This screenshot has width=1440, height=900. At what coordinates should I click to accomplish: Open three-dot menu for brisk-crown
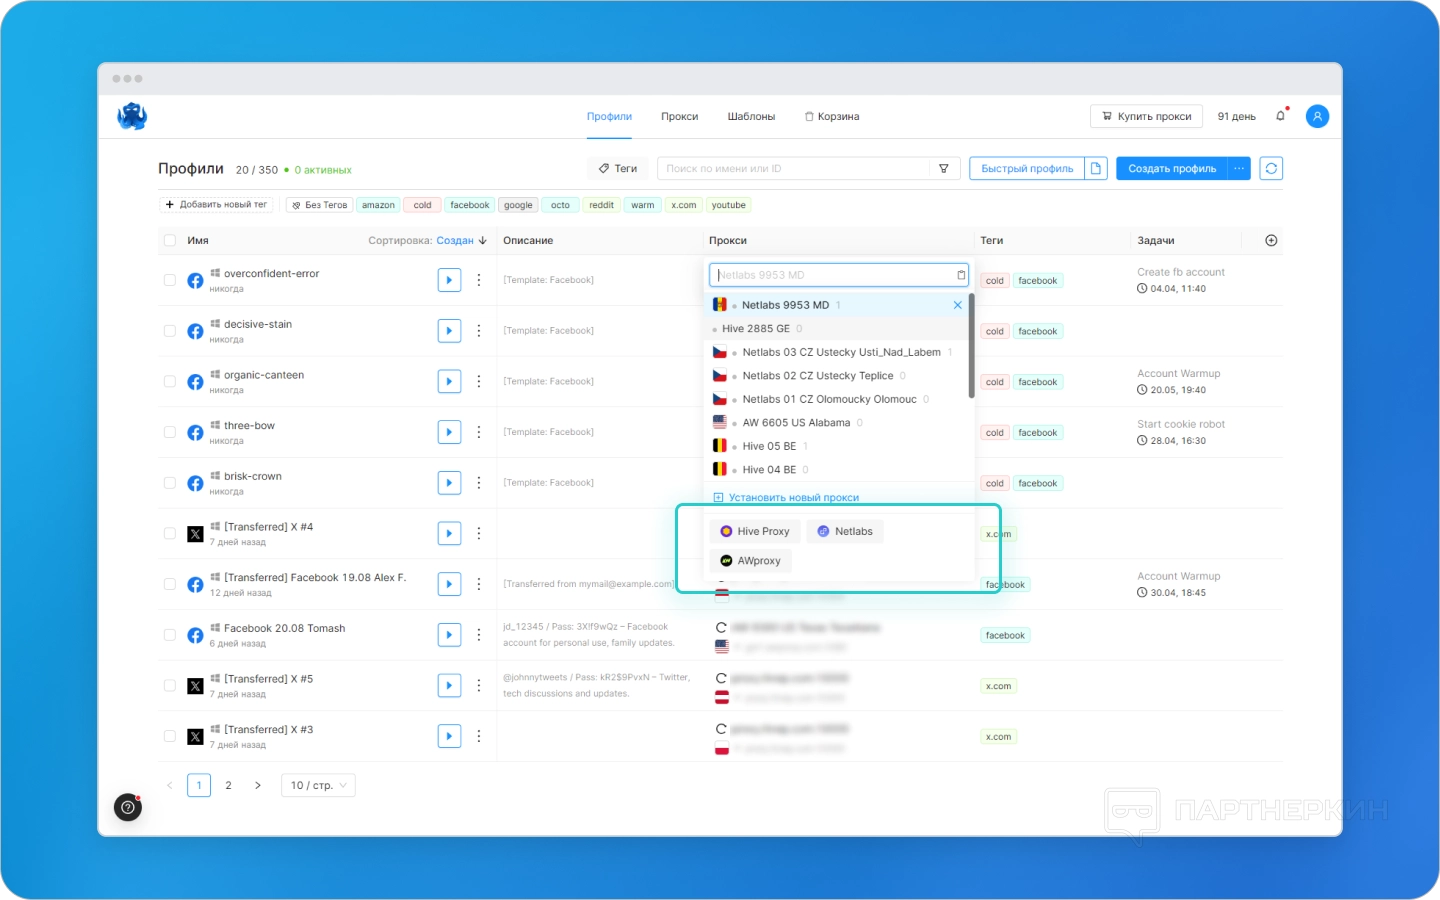pos(479,483)
